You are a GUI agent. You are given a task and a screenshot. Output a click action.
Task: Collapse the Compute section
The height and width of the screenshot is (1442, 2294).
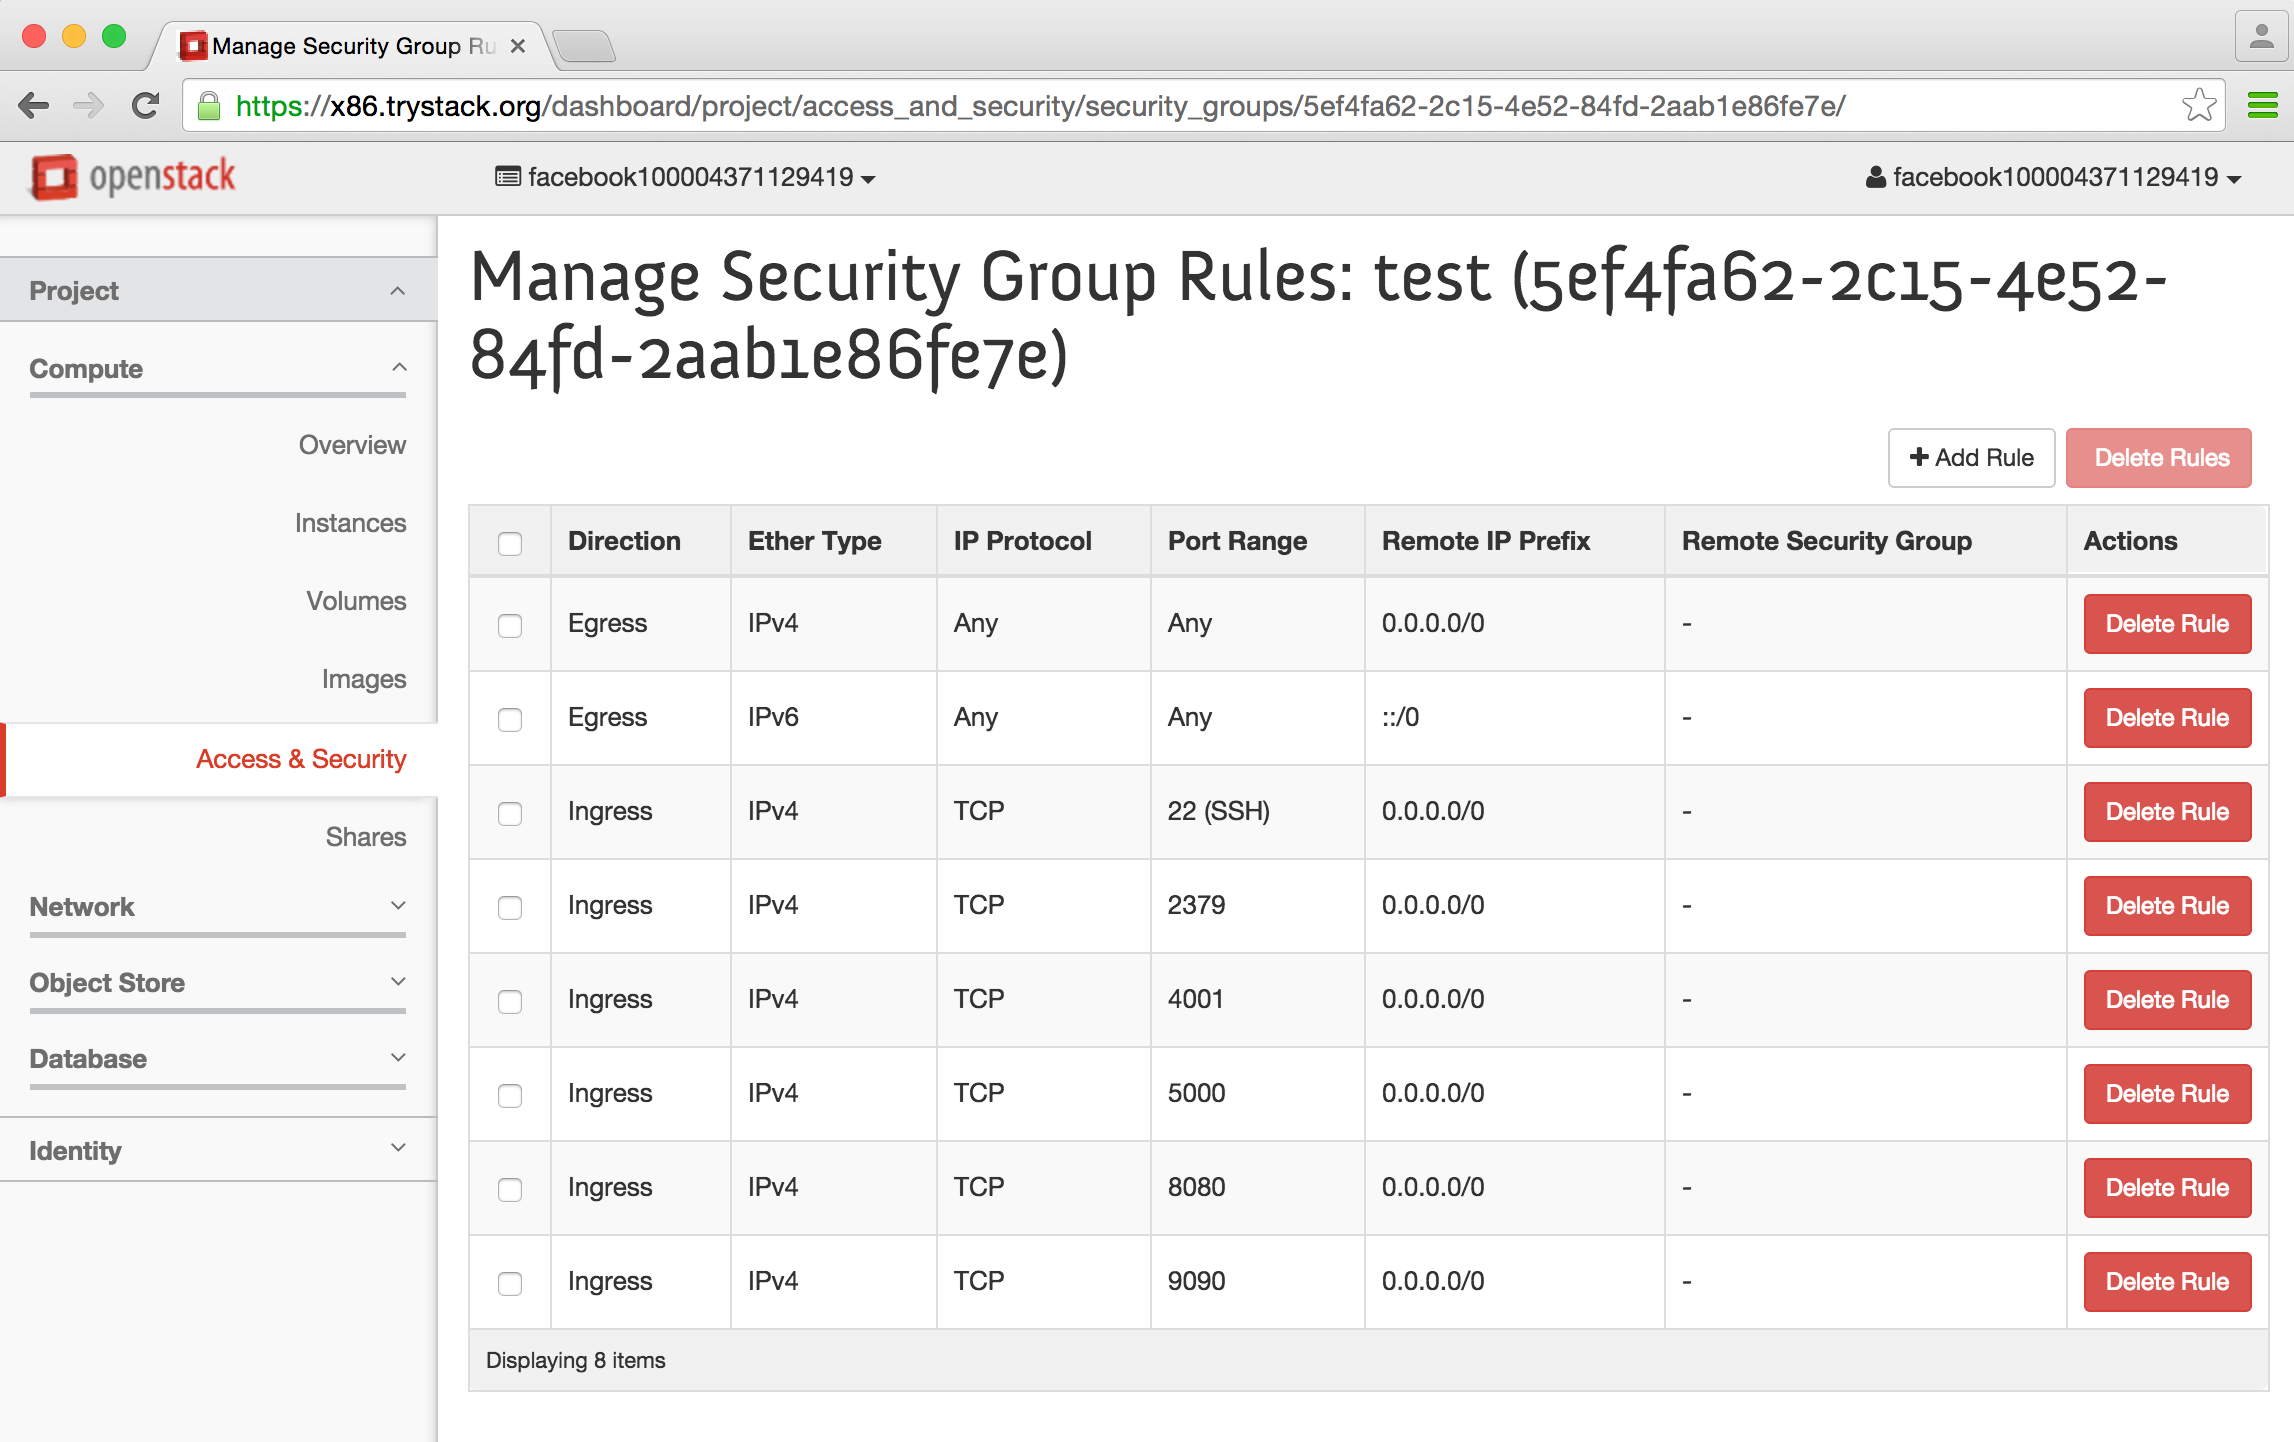218,368
